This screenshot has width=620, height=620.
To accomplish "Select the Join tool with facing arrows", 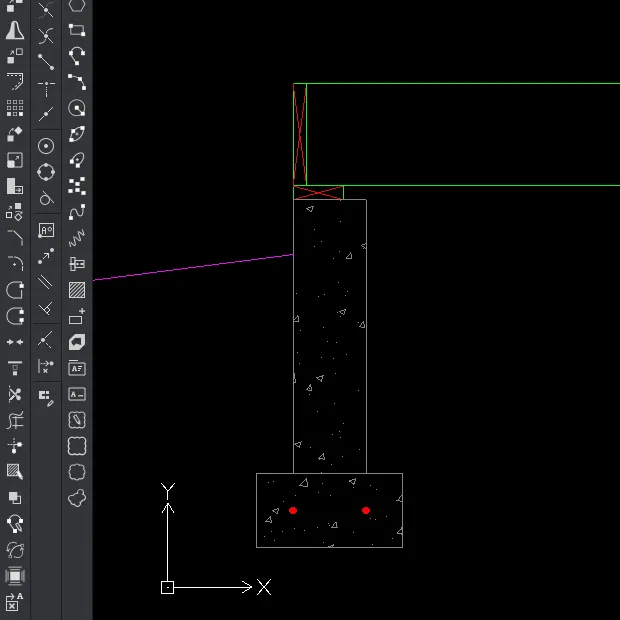I will click(15, 342).
